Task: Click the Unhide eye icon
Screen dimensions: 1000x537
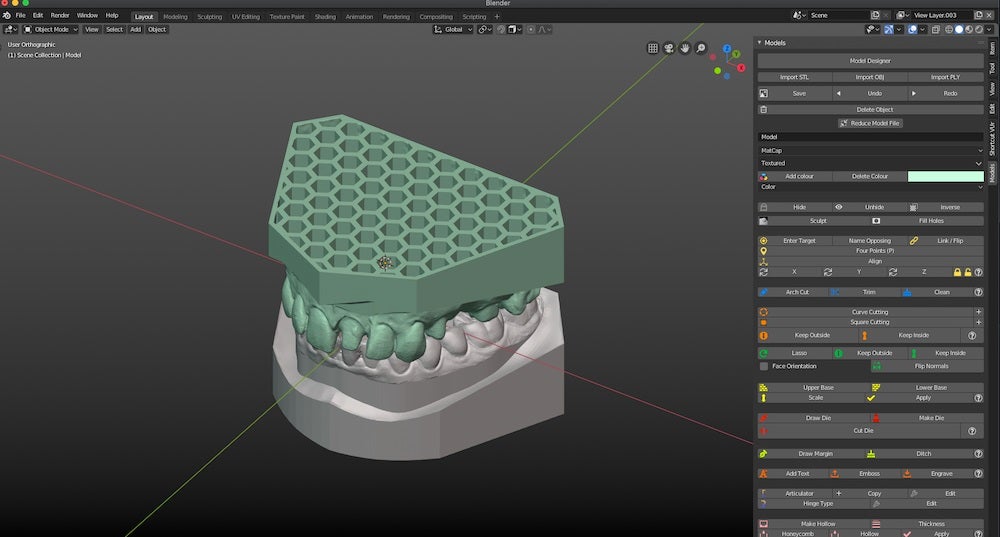Action: coord(838,207)
